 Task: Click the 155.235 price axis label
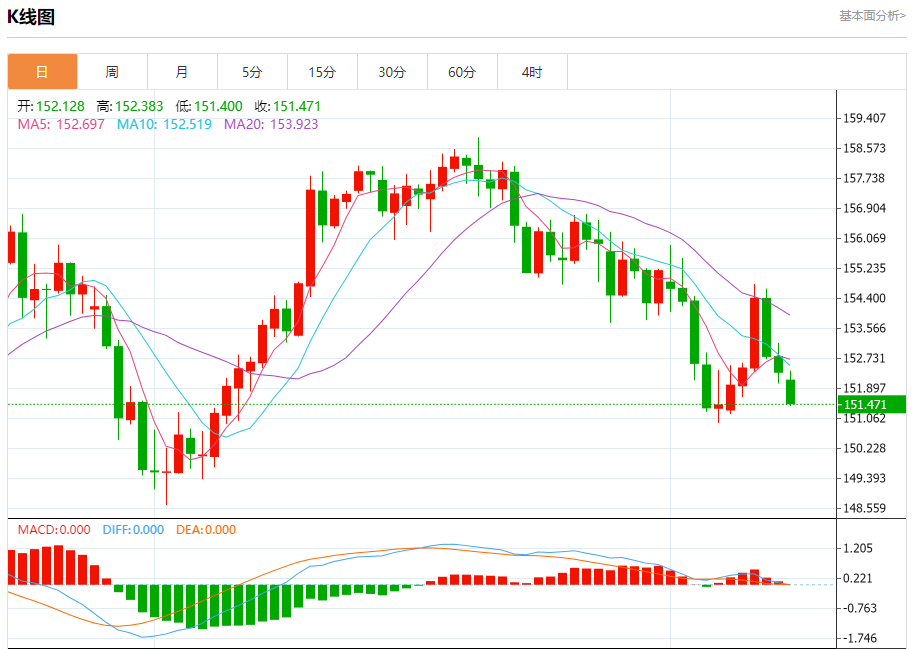click(x=864, y=268)
